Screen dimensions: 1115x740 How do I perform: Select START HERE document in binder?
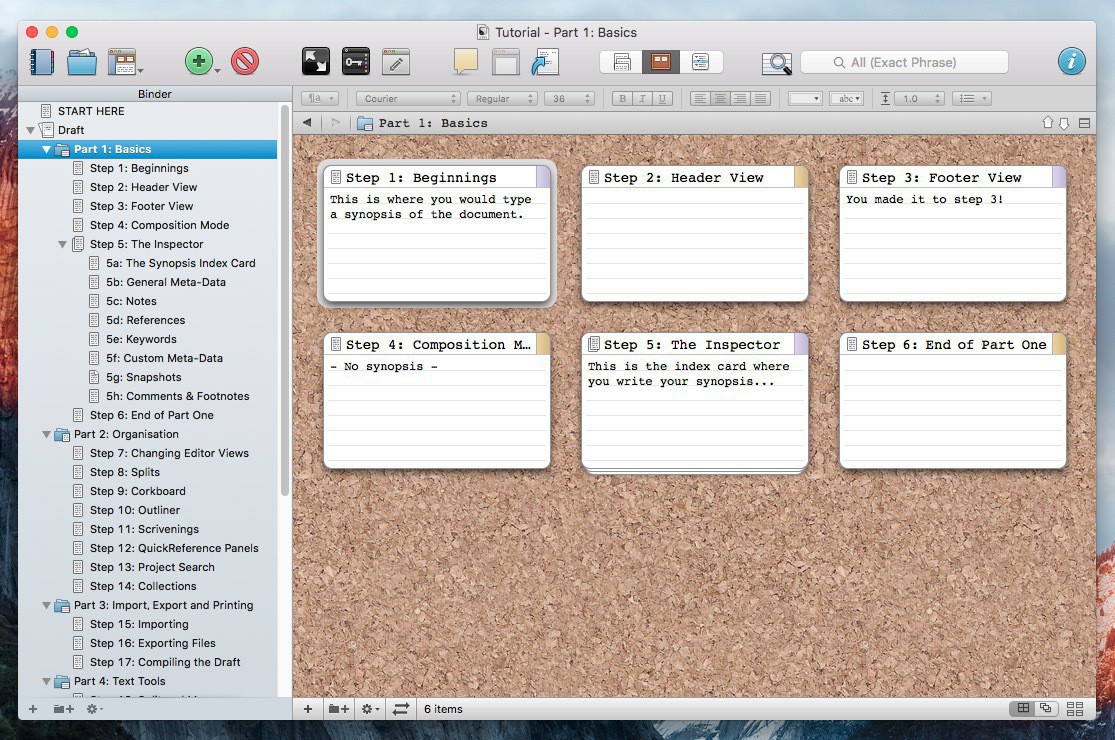90,111
